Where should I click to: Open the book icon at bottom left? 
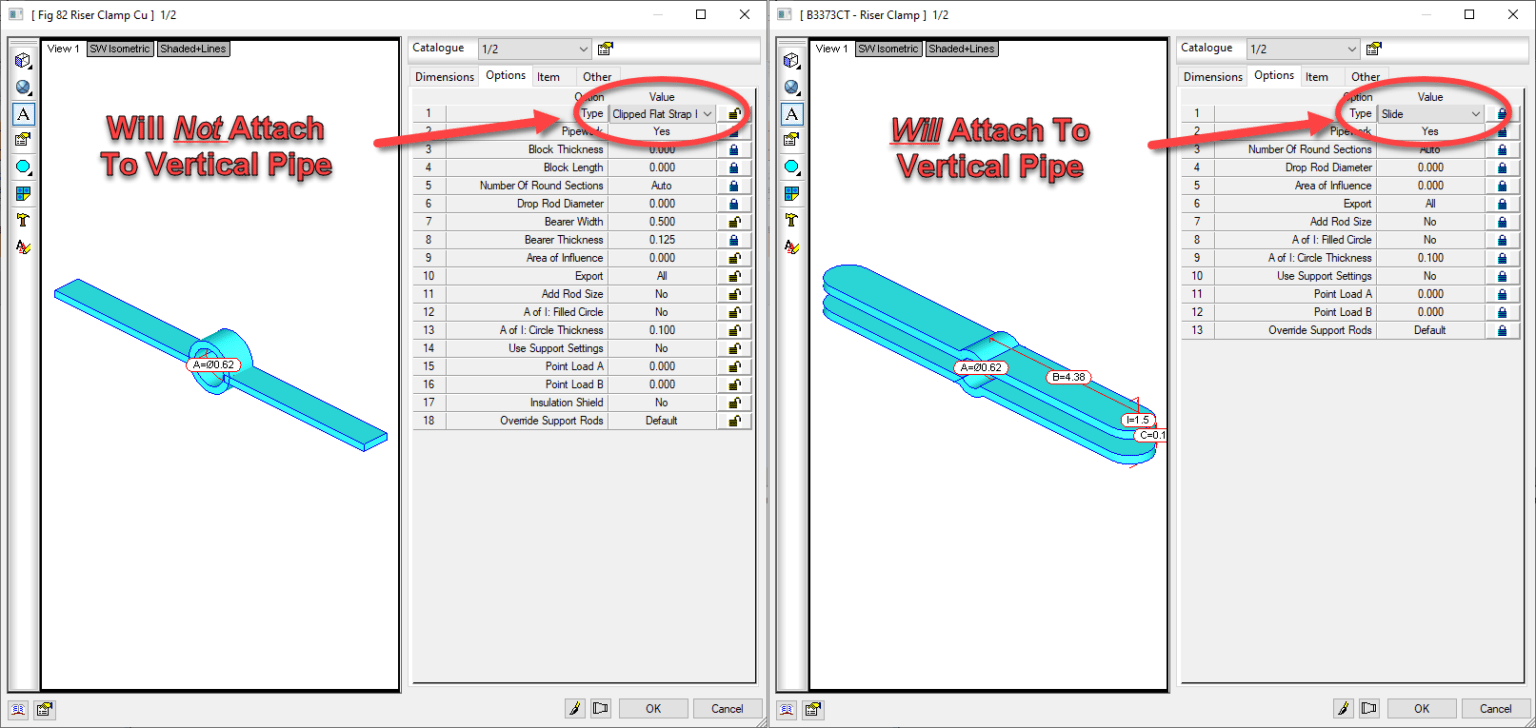(x=18, y=709)
